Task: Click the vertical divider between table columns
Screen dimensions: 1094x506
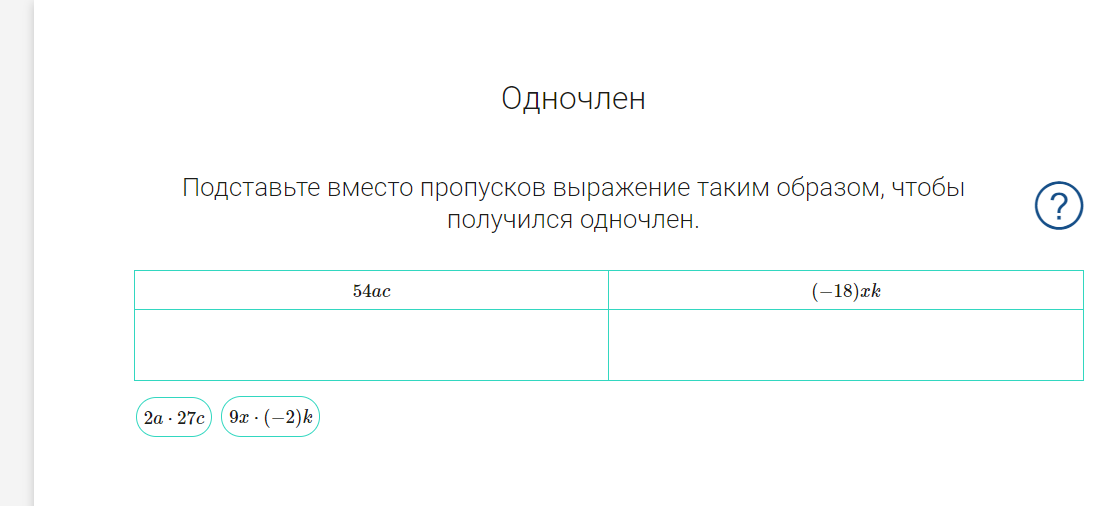Action: click(x=608, y=325)
